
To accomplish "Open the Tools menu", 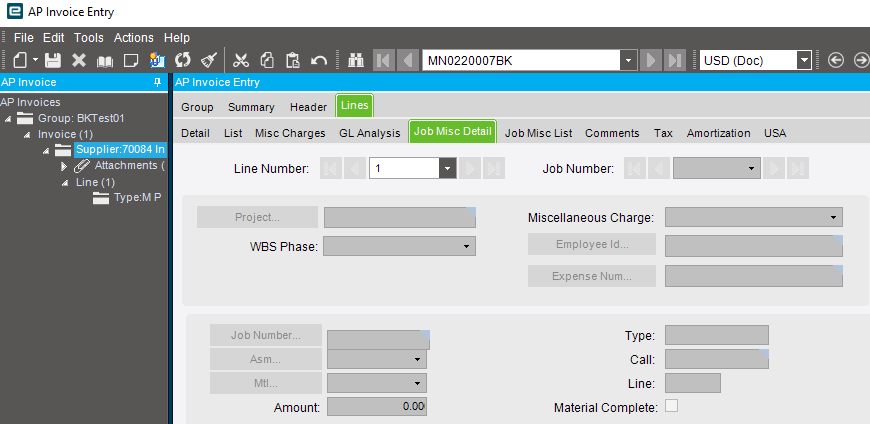I will point(89,38).
